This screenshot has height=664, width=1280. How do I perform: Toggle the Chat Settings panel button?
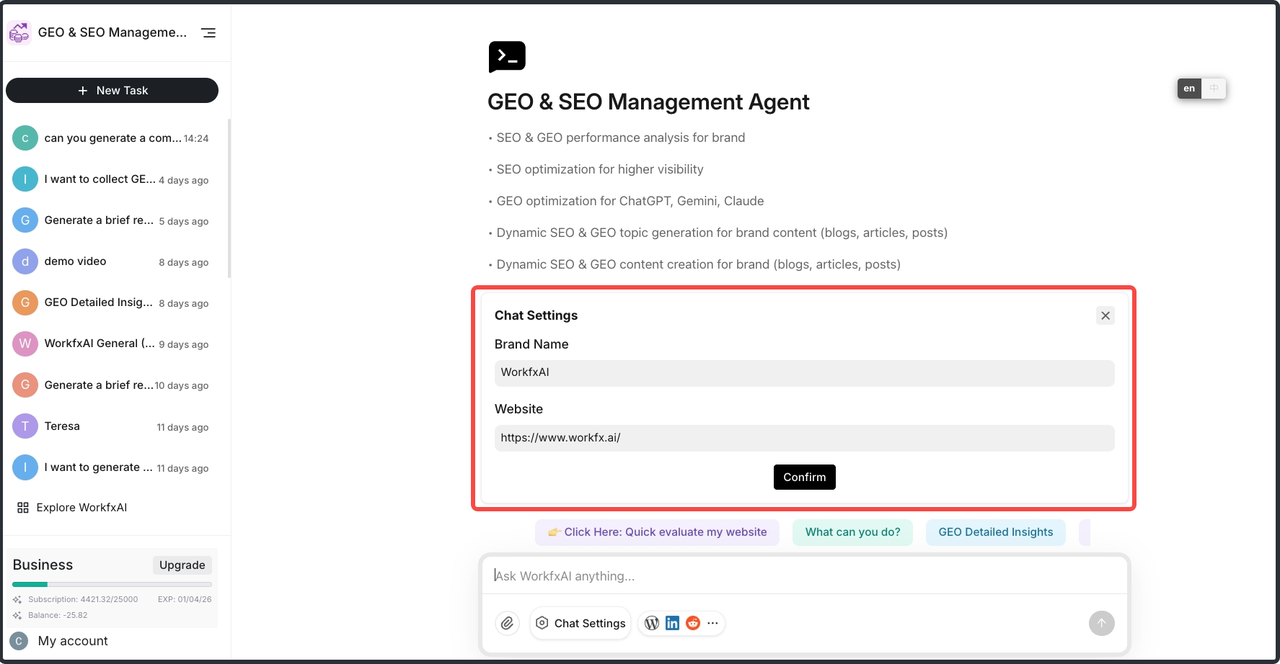coord(580,623)
